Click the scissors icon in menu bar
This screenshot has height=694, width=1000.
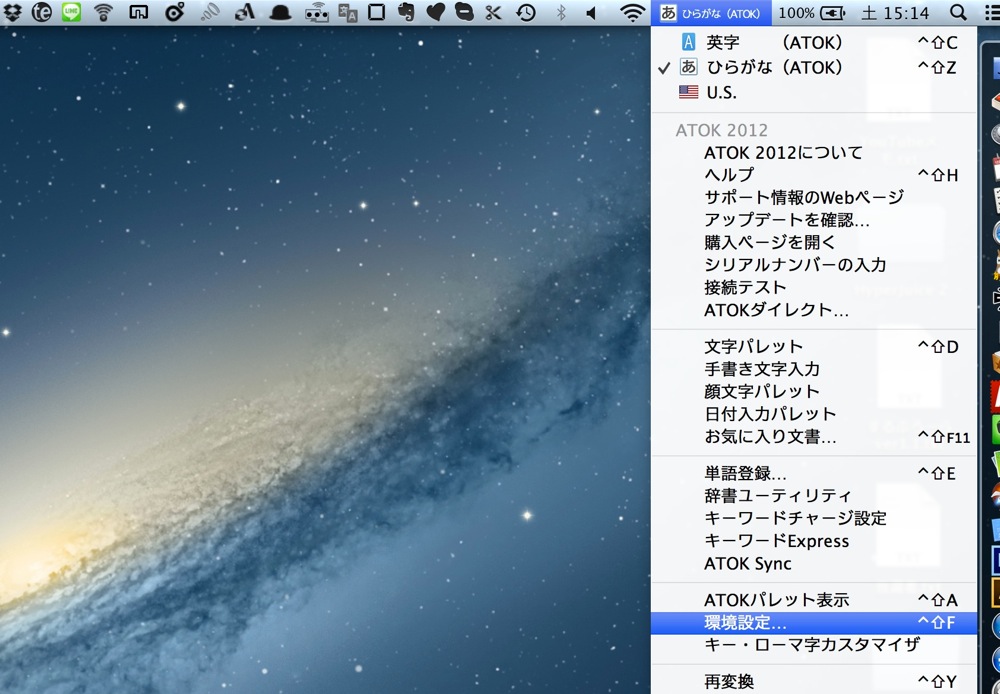pyautogui.click(x=494, y=12)
